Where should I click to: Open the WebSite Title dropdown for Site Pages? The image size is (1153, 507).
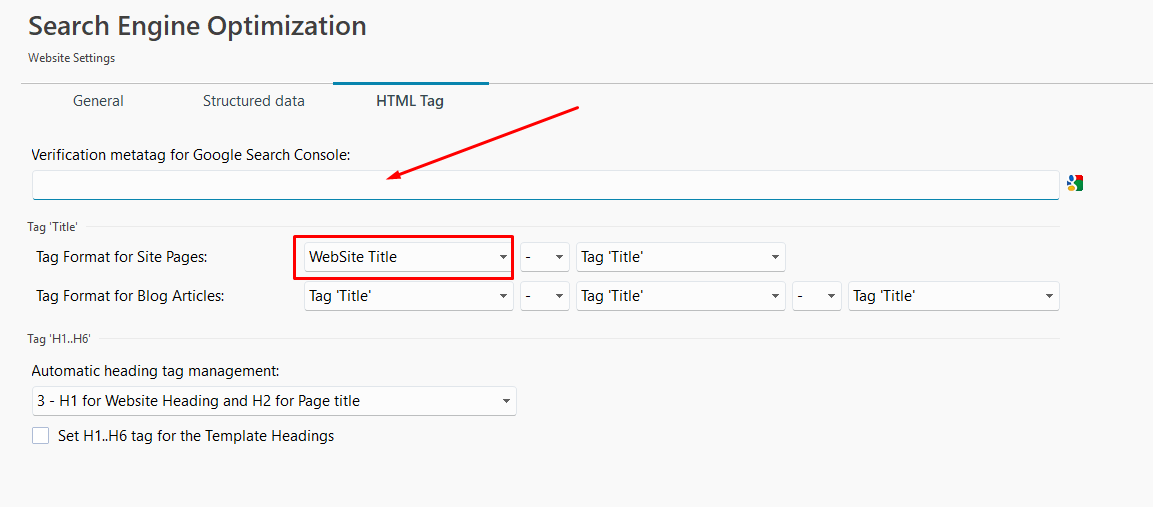coord(408,257)
